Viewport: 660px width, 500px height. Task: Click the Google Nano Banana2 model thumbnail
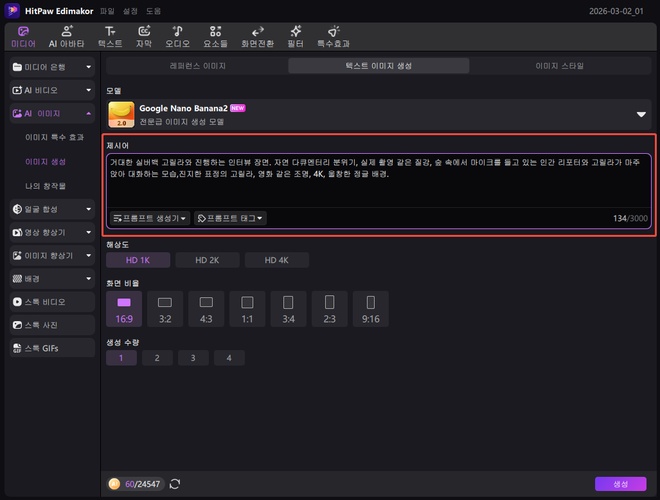pyautogui.click(x=121, y=114)
